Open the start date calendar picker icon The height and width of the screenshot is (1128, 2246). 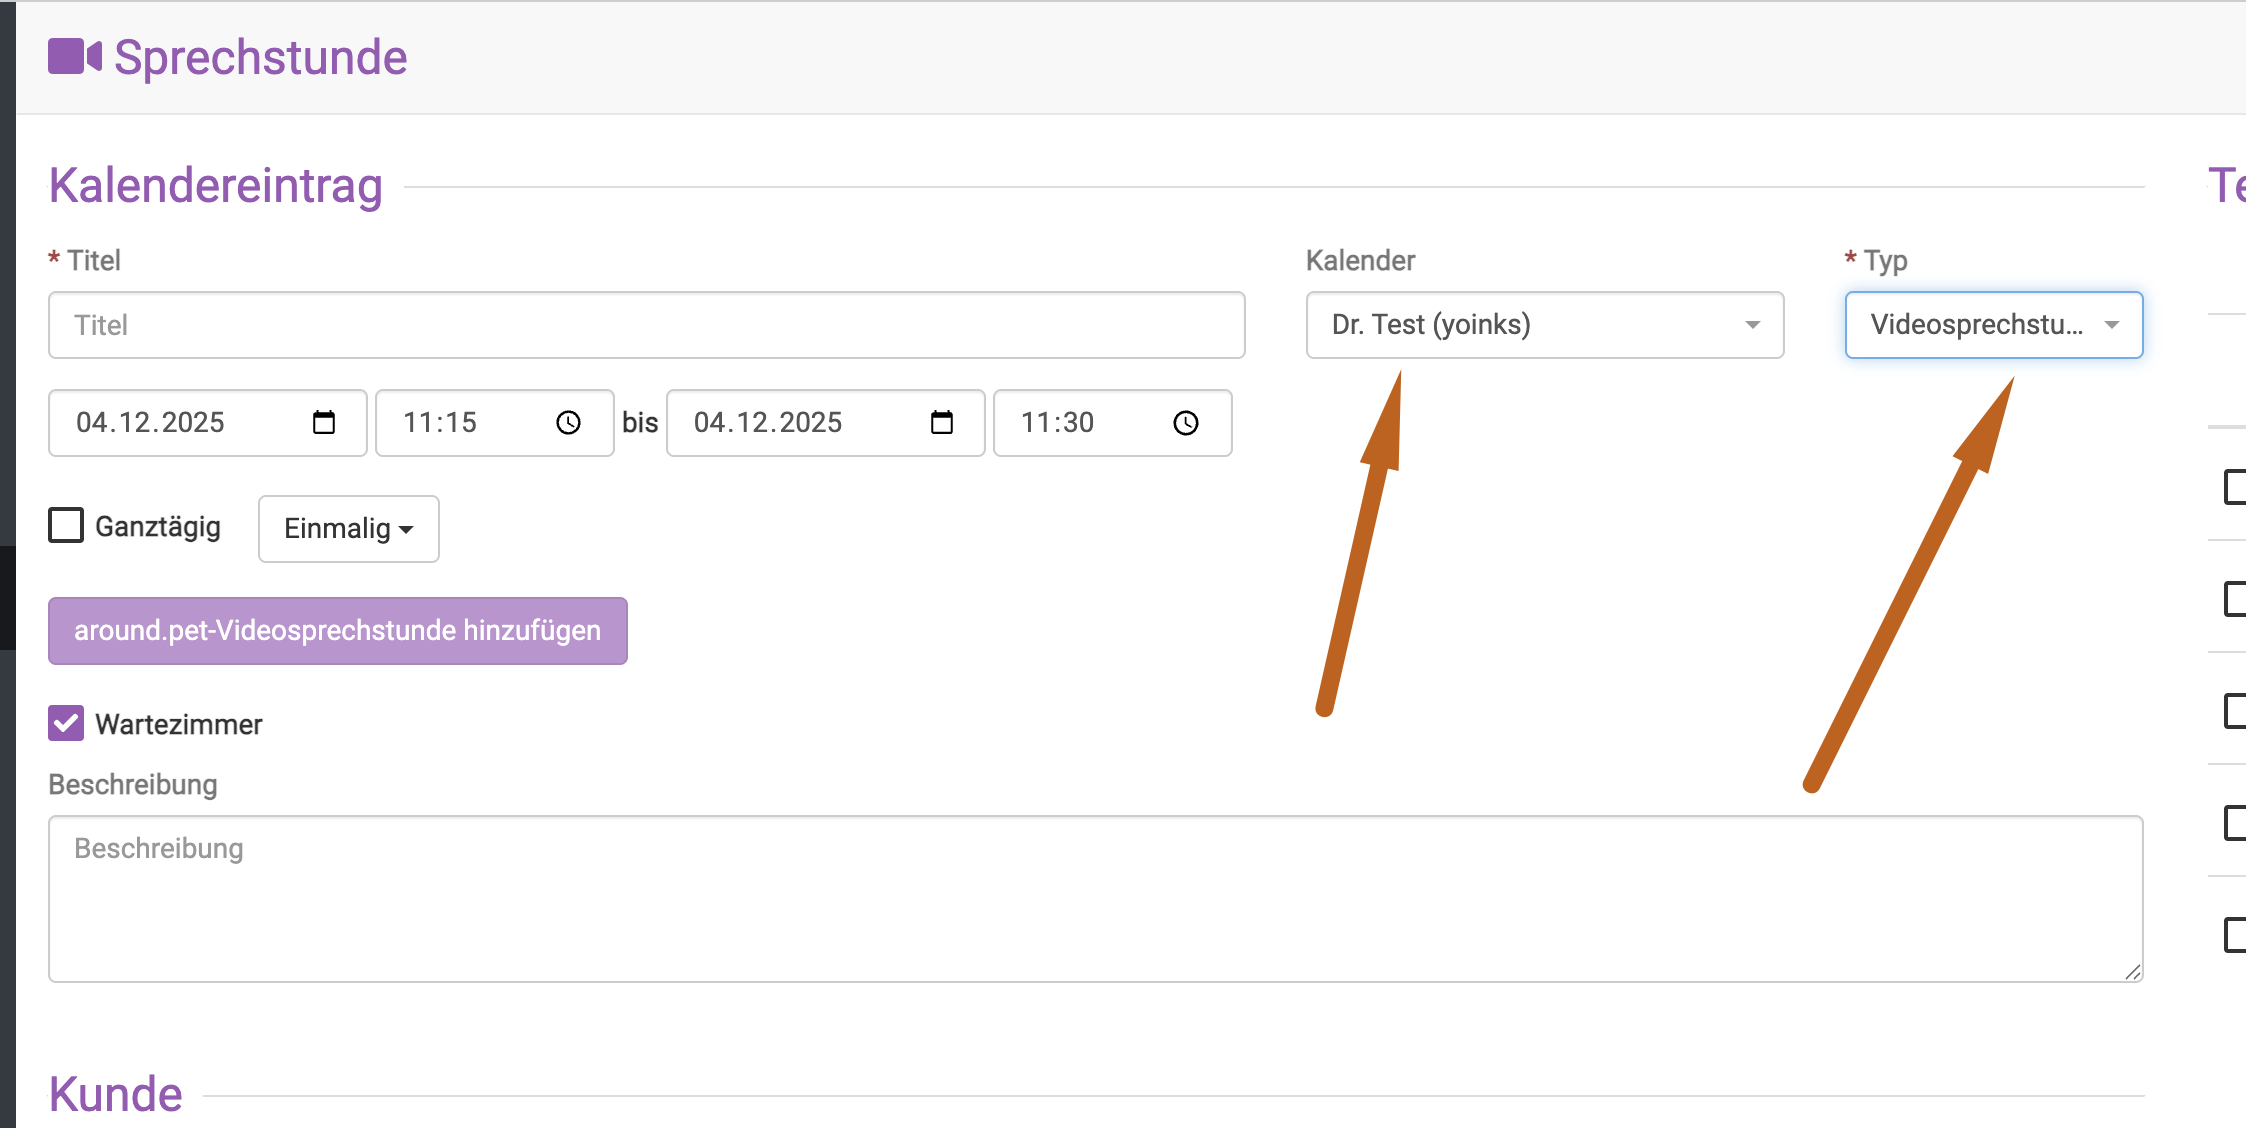pyautogui.click(x=324, y=423)
